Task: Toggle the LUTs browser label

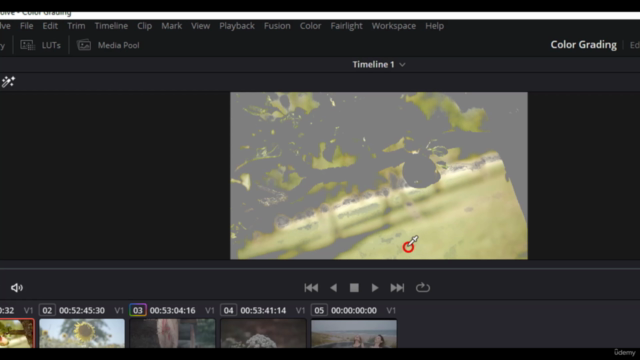Action: [51, 45]
